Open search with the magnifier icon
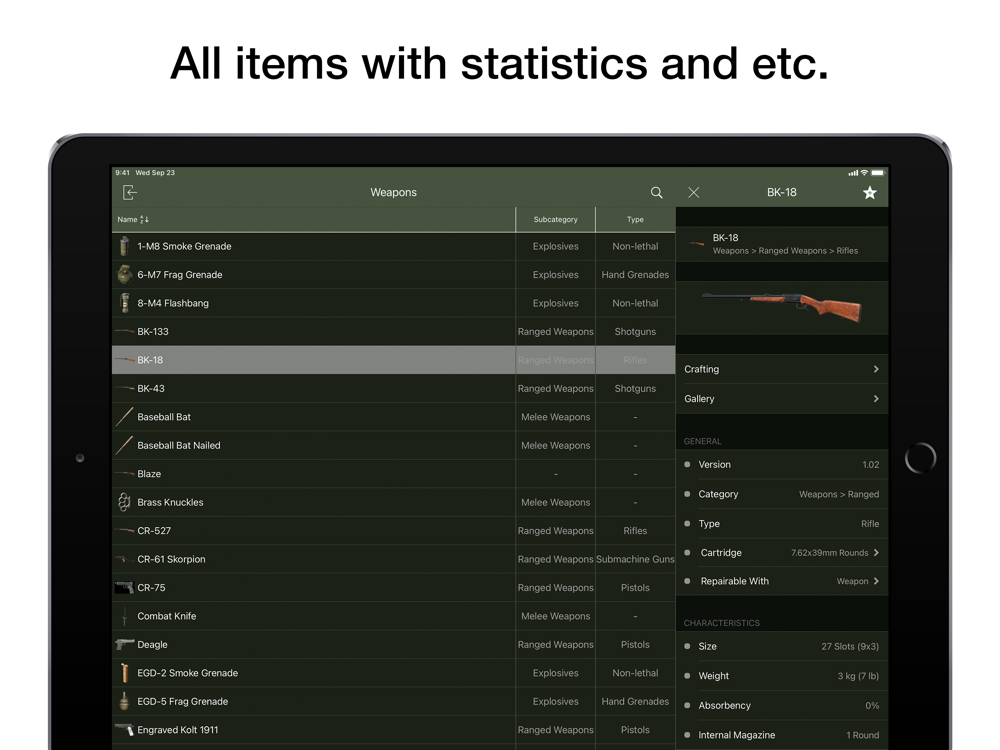 coord(656,192)
